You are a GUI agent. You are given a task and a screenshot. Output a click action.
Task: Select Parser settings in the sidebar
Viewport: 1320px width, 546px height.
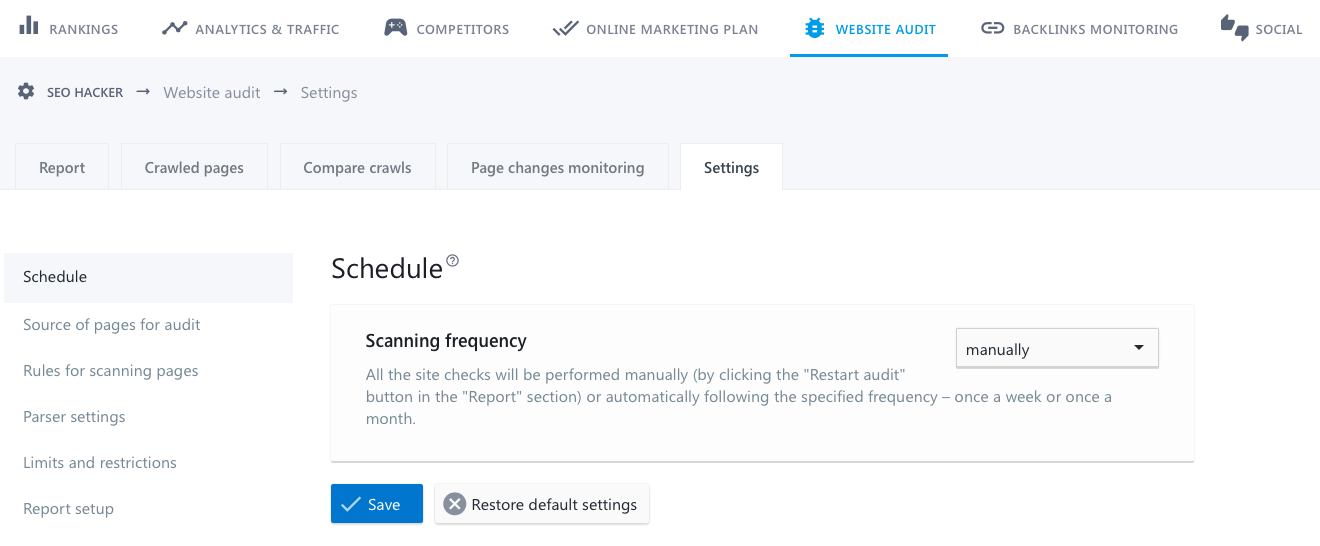click(74, 417)
